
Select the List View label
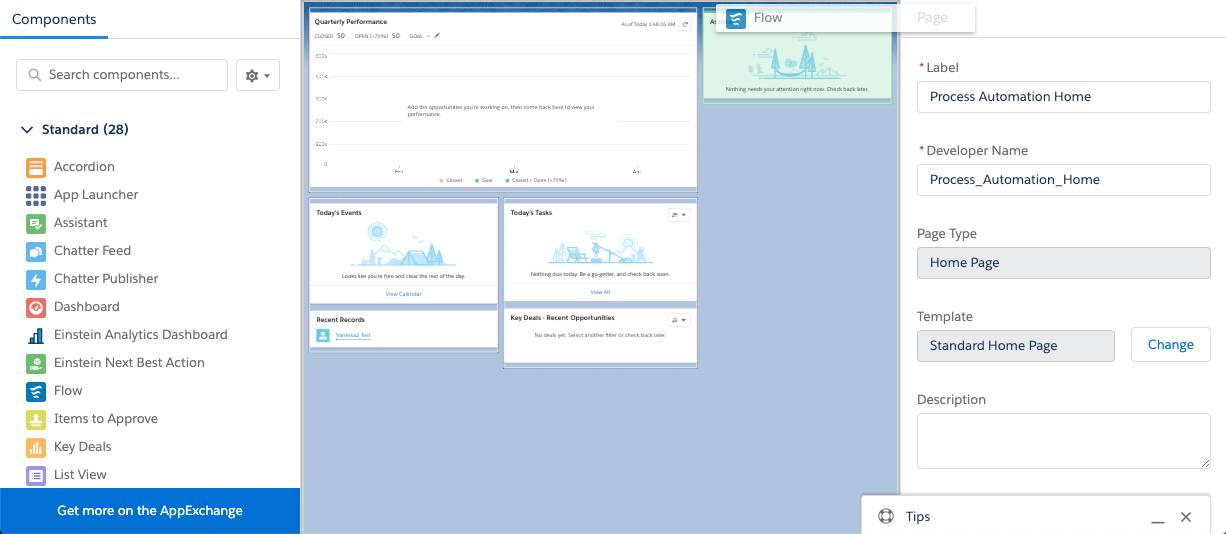(80, 475)
